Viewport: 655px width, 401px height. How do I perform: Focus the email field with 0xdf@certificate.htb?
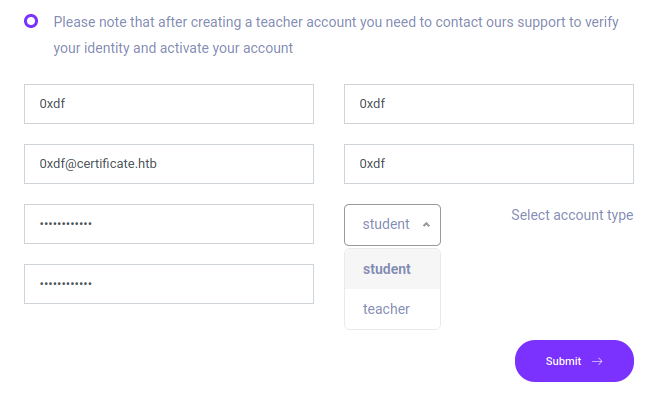(x=169, y=164)
